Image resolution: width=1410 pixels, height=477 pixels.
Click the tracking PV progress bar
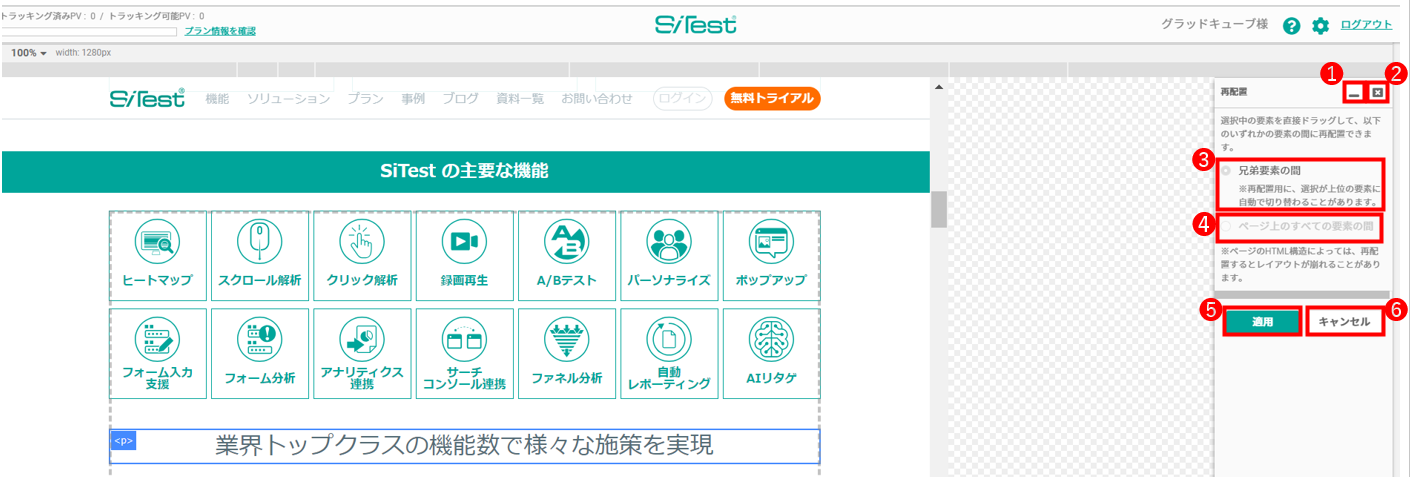click(x=90, y=31)
